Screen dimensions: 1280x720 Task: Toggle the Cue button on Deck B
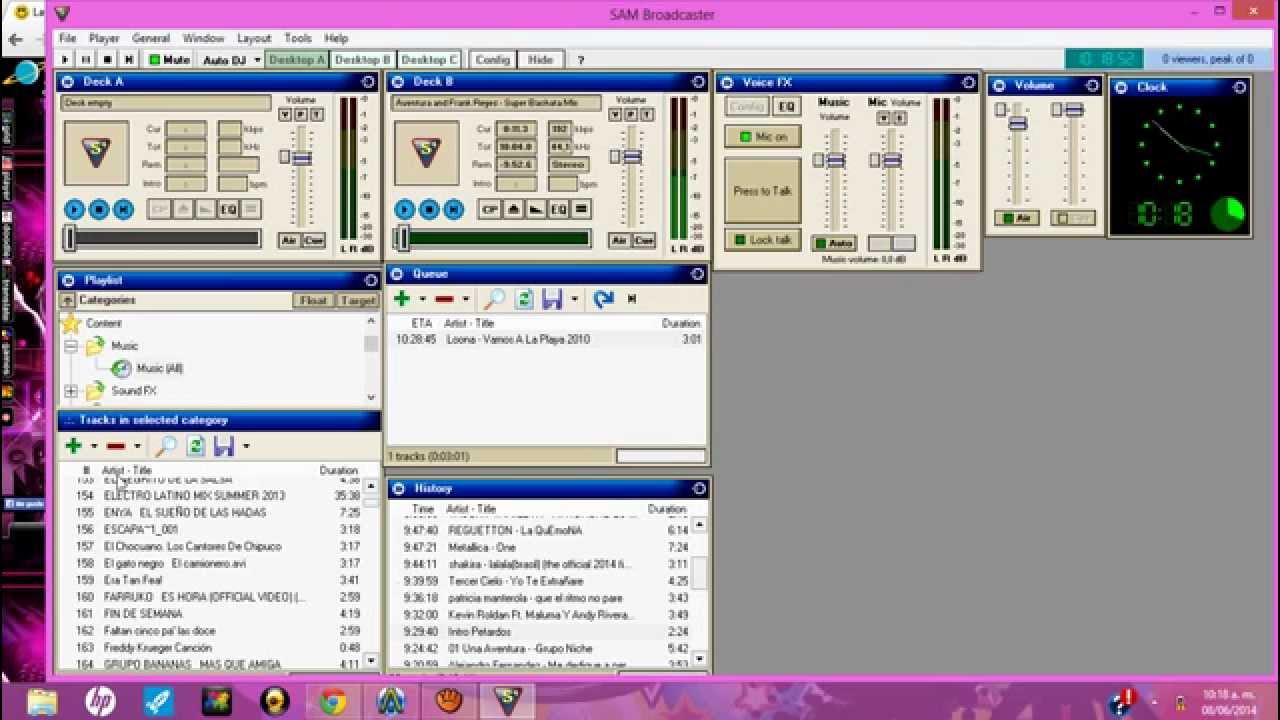[644, 240]
